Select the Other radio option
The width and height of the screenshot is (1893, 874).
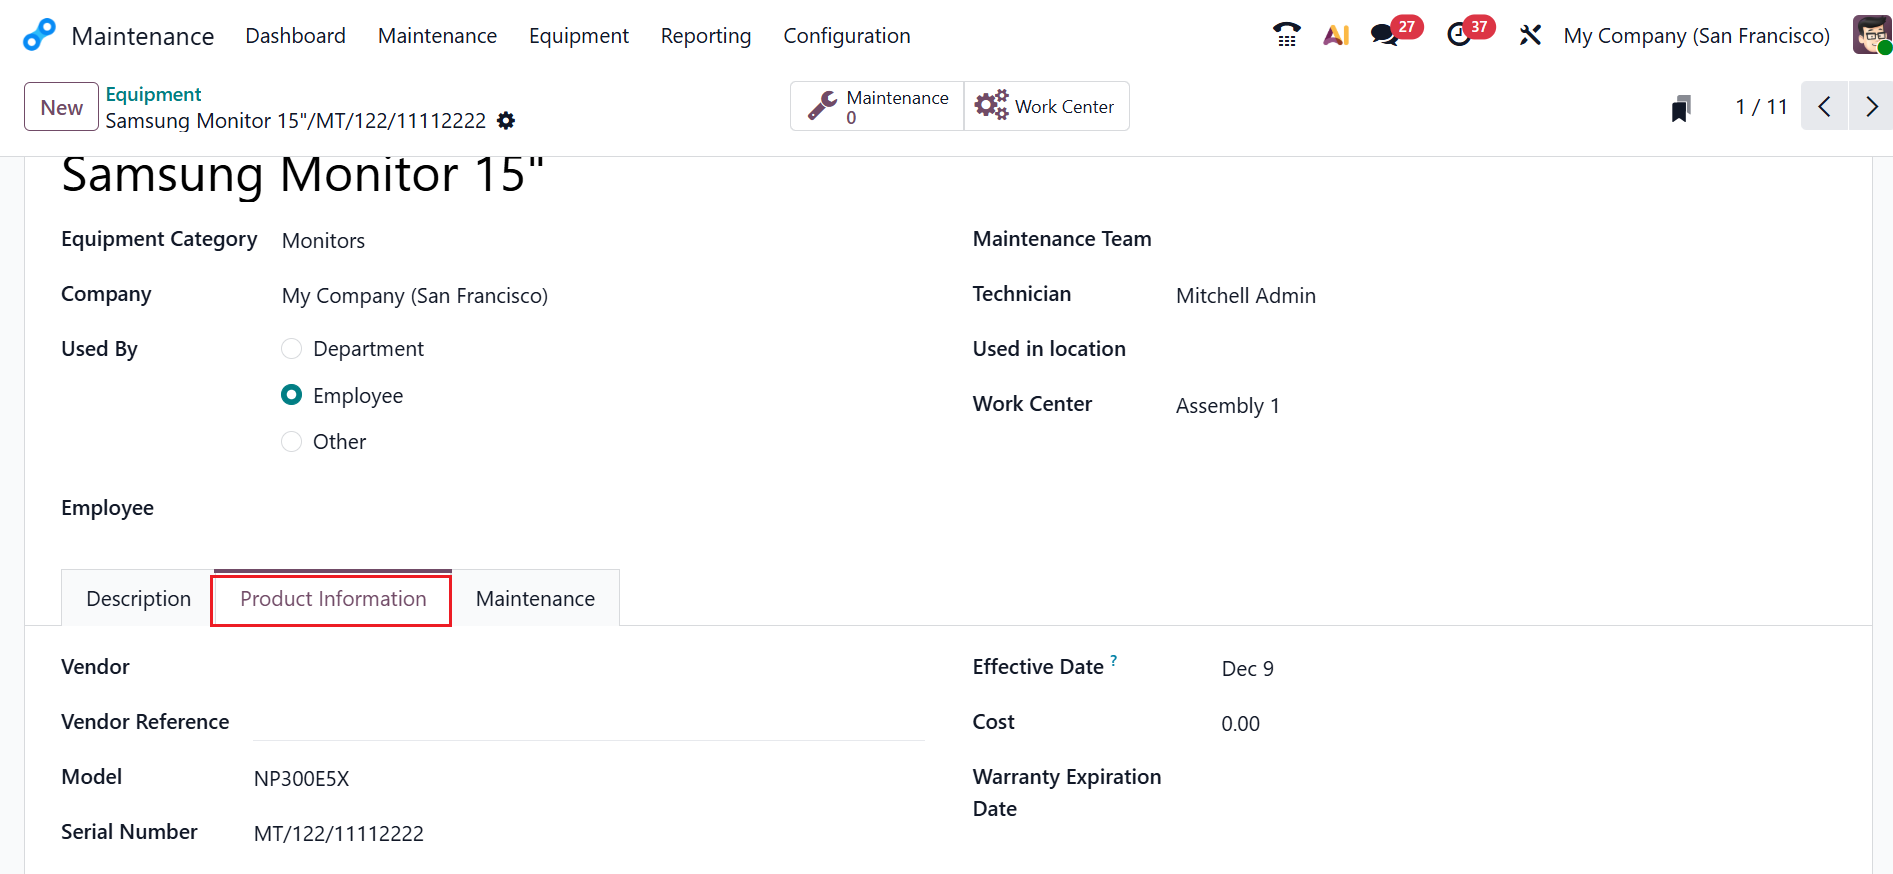tap(292, 442)
